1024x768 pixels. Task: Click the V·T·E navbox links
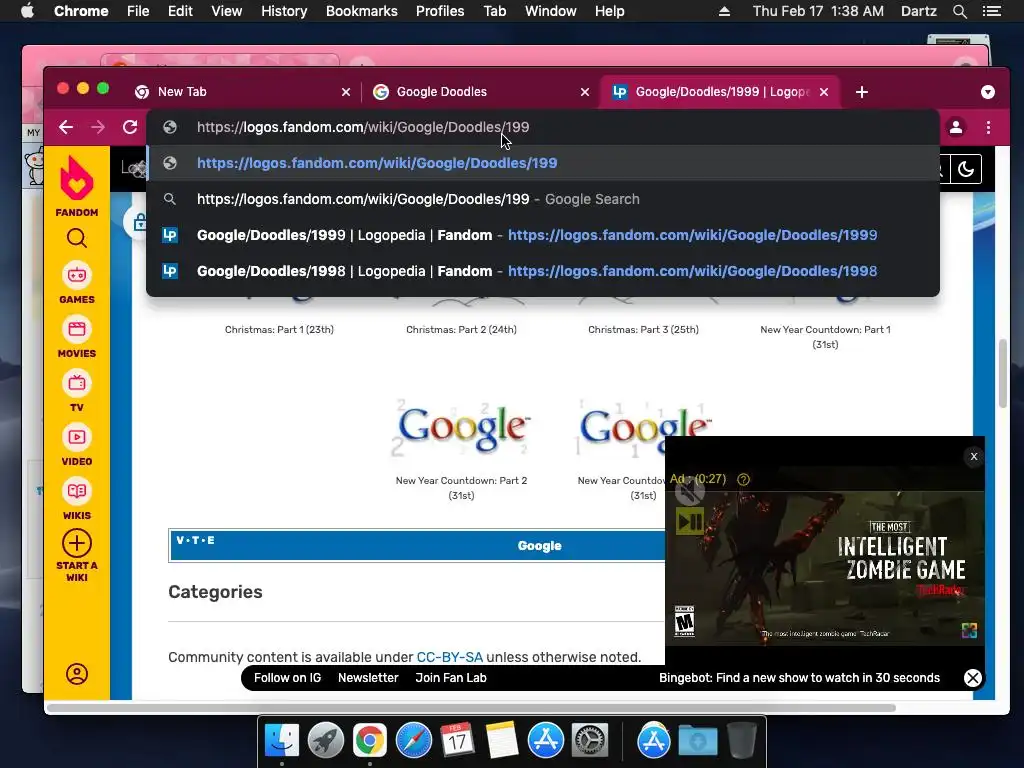click(195, 540)
